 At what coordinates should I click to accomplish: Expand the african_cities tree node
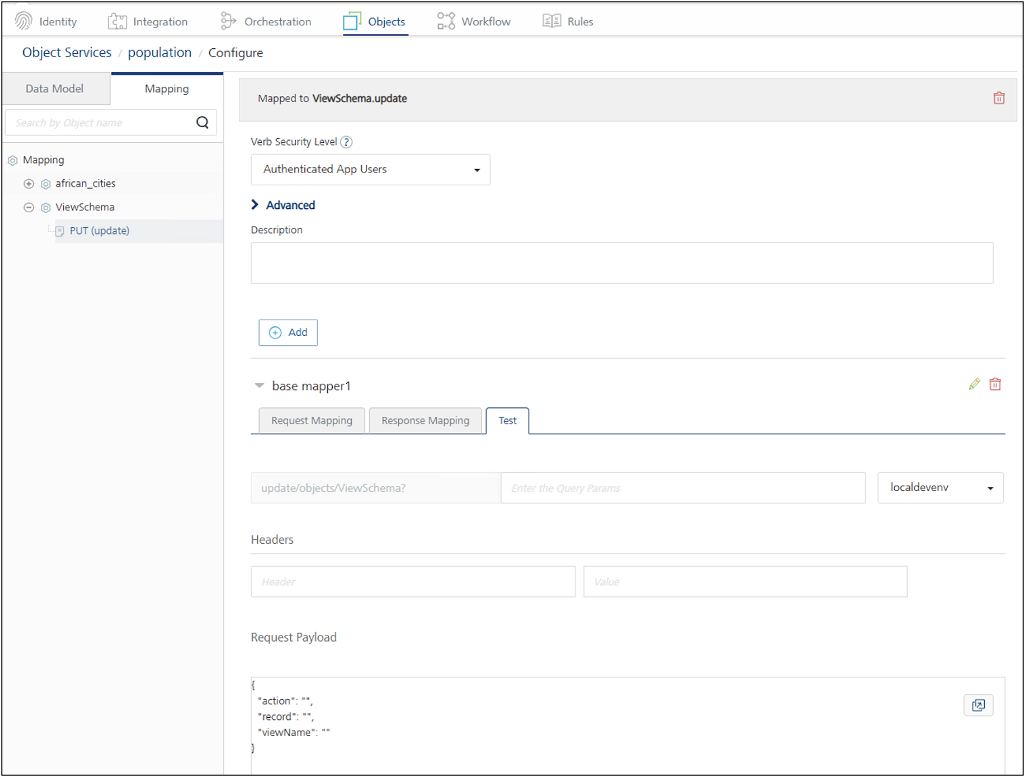pyautogui.click(x=29, y=184)
